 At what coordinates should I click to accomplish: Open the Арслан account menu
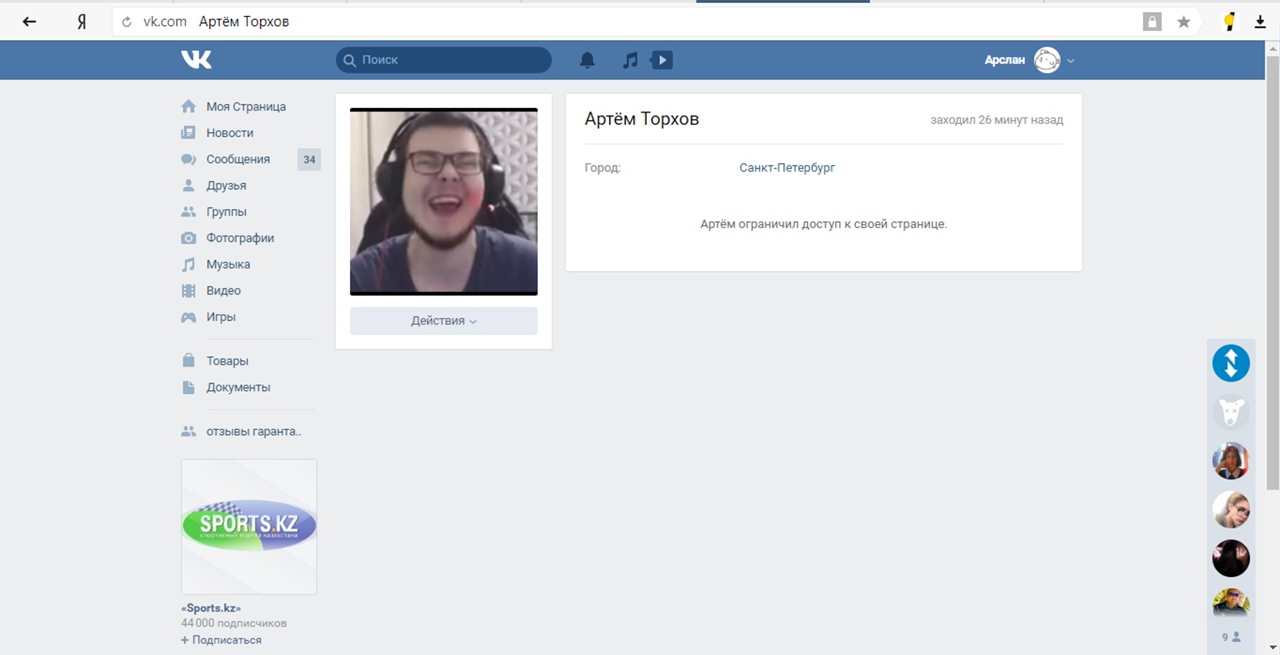click(1029, 60)
